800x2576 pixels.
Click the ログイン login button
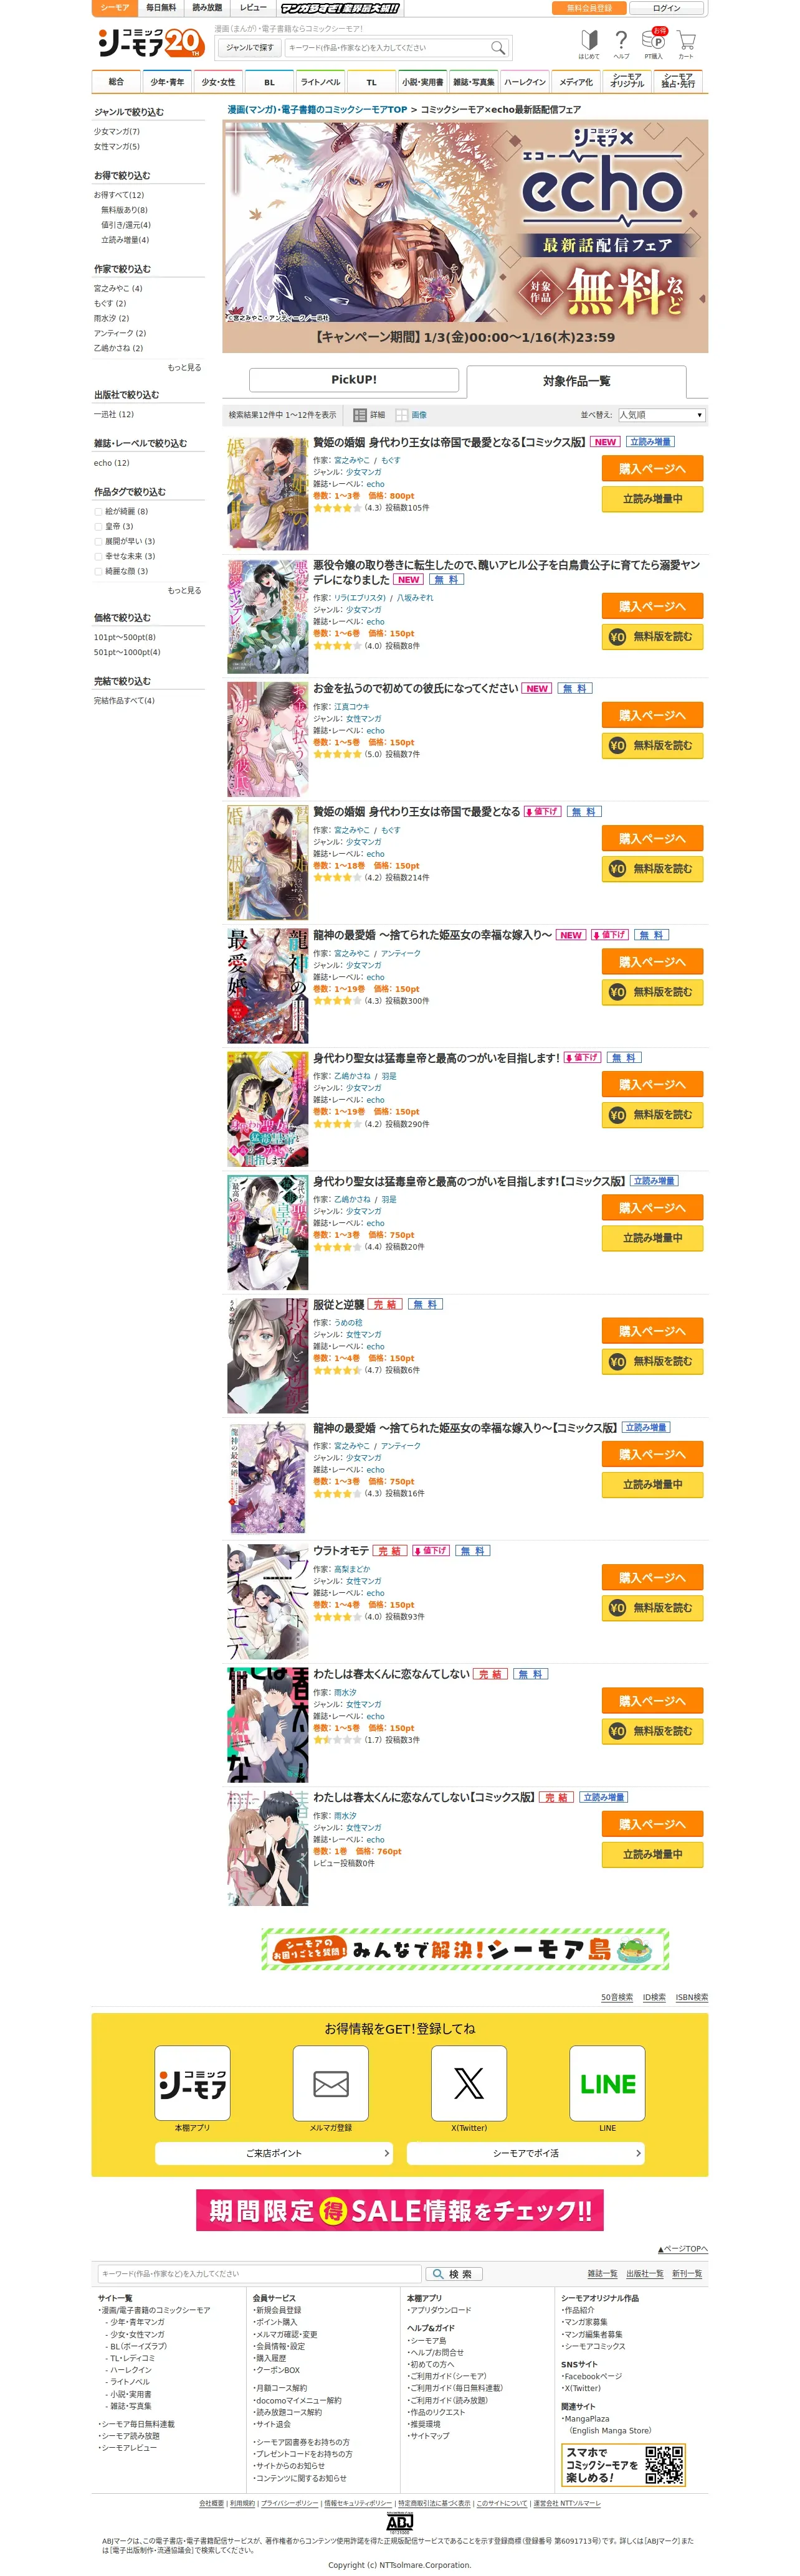pyautogui.click(x=666, y=8)
